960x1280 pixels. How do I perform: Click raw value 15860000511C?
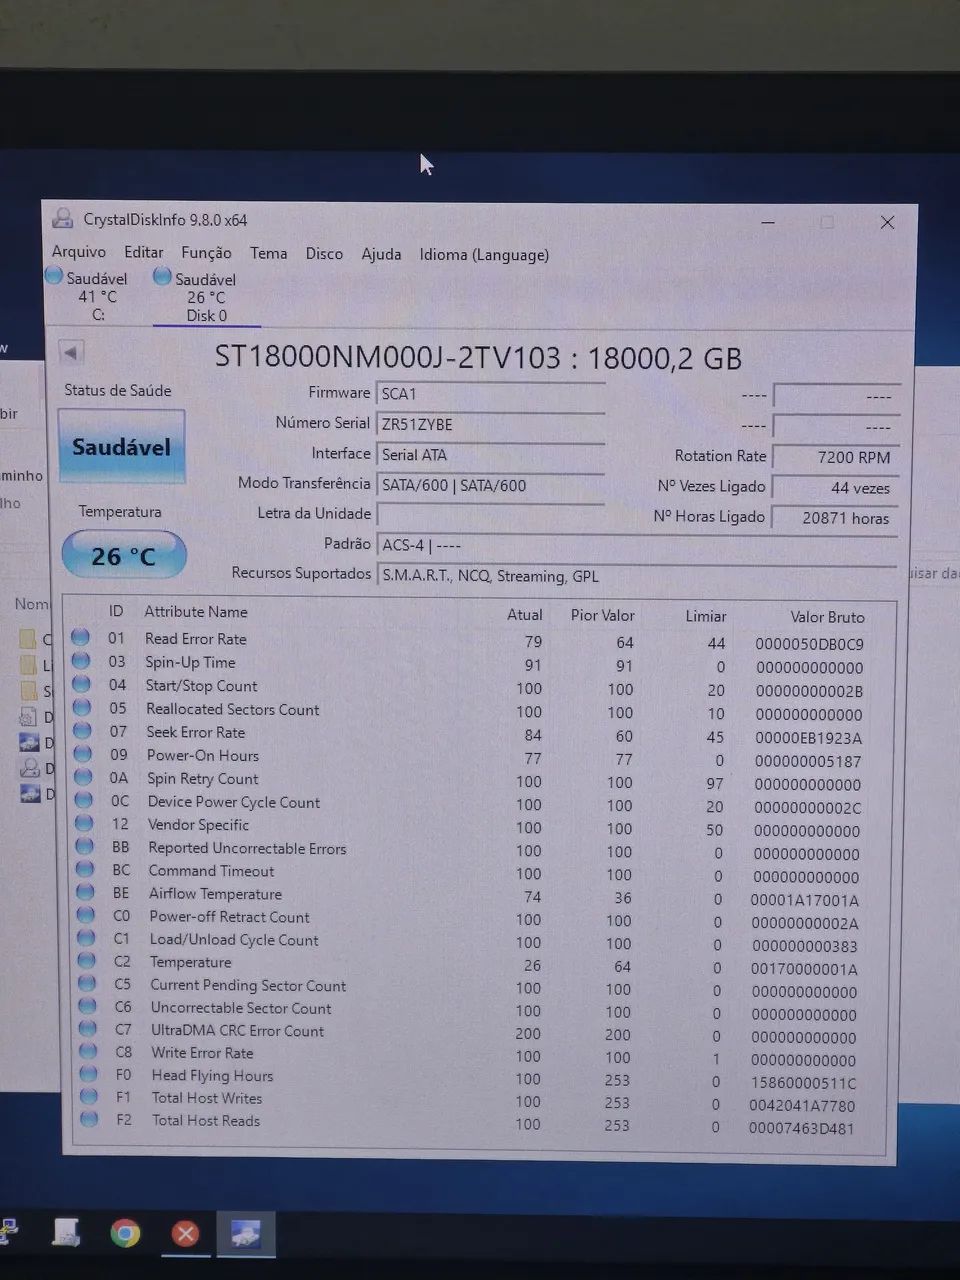point(804,1082)
